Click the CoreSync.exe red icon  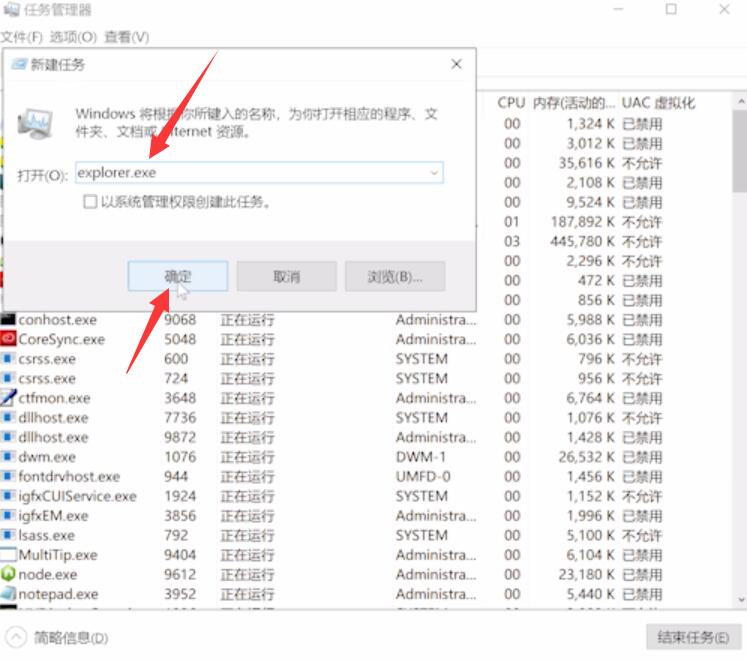pyautogui.click(x=8, y=339)
